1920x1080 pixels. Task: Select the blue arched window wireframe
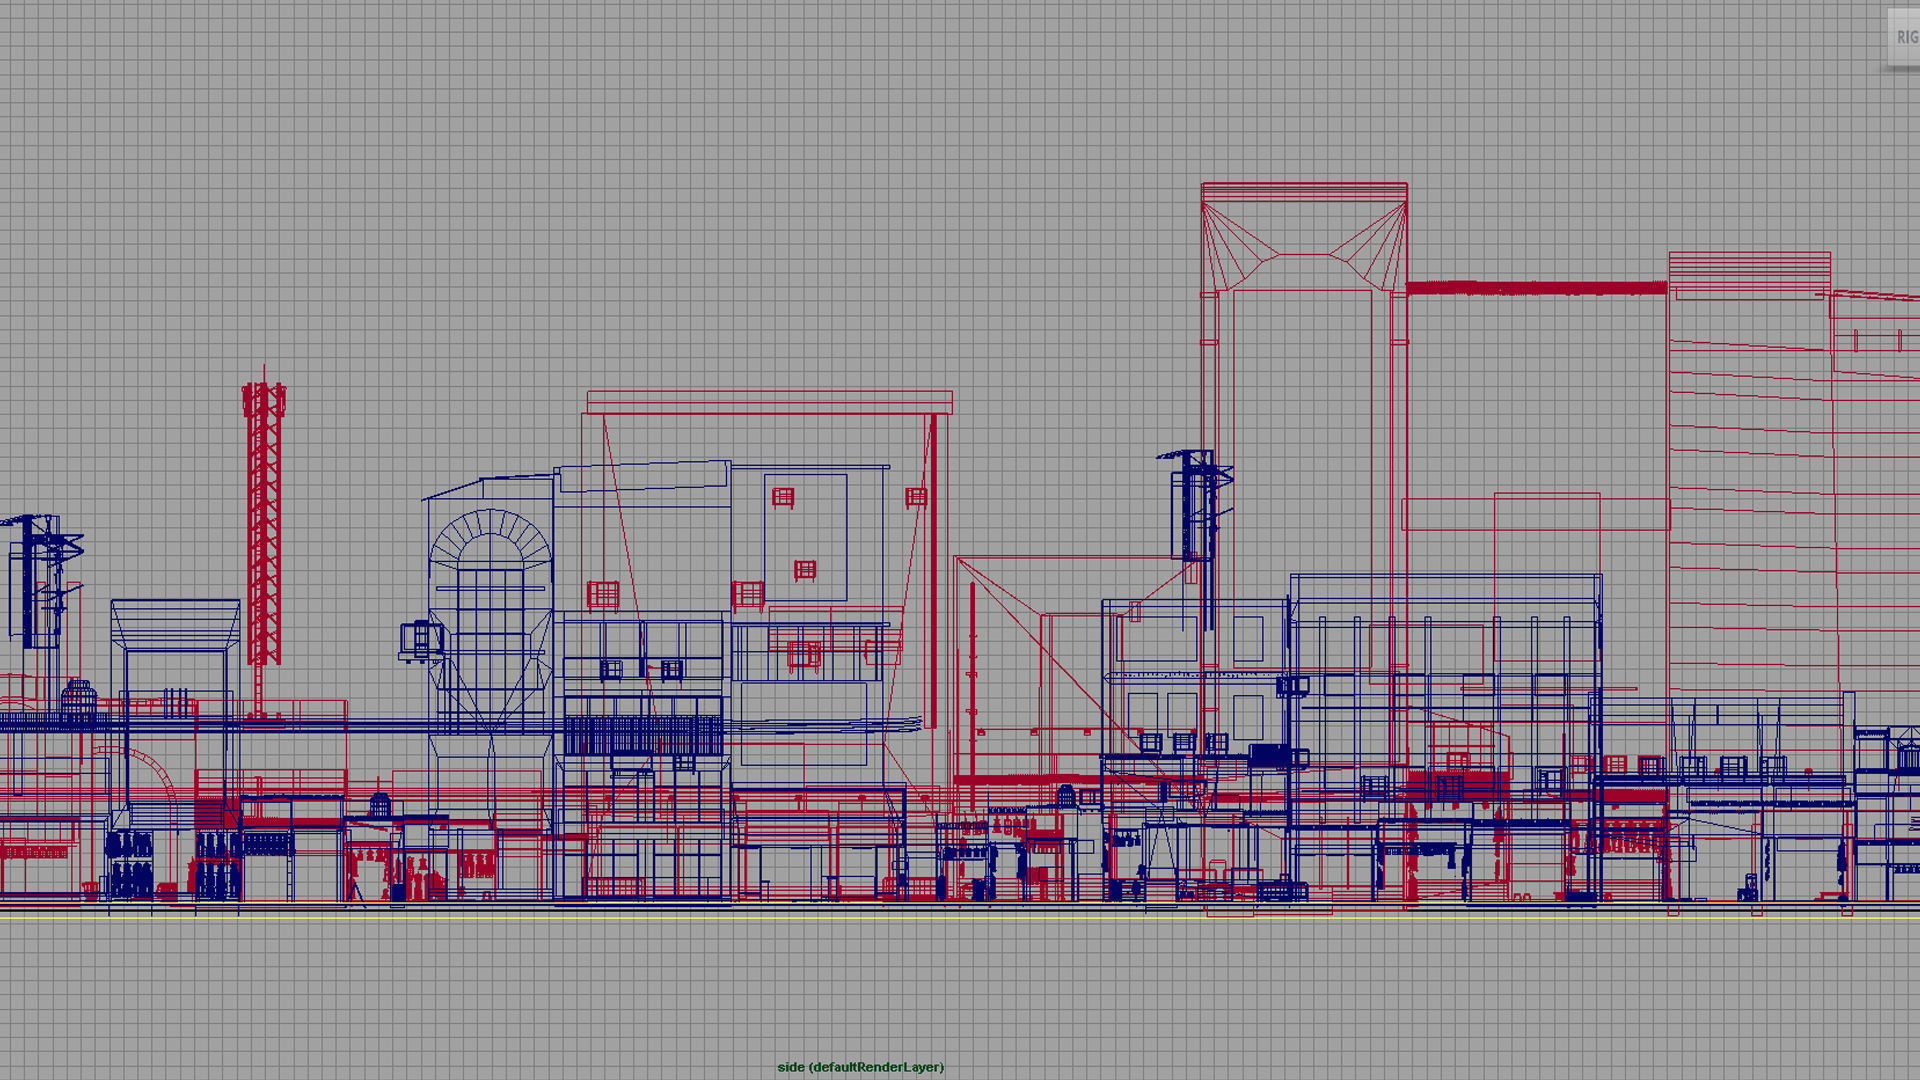tap(490, 580)
